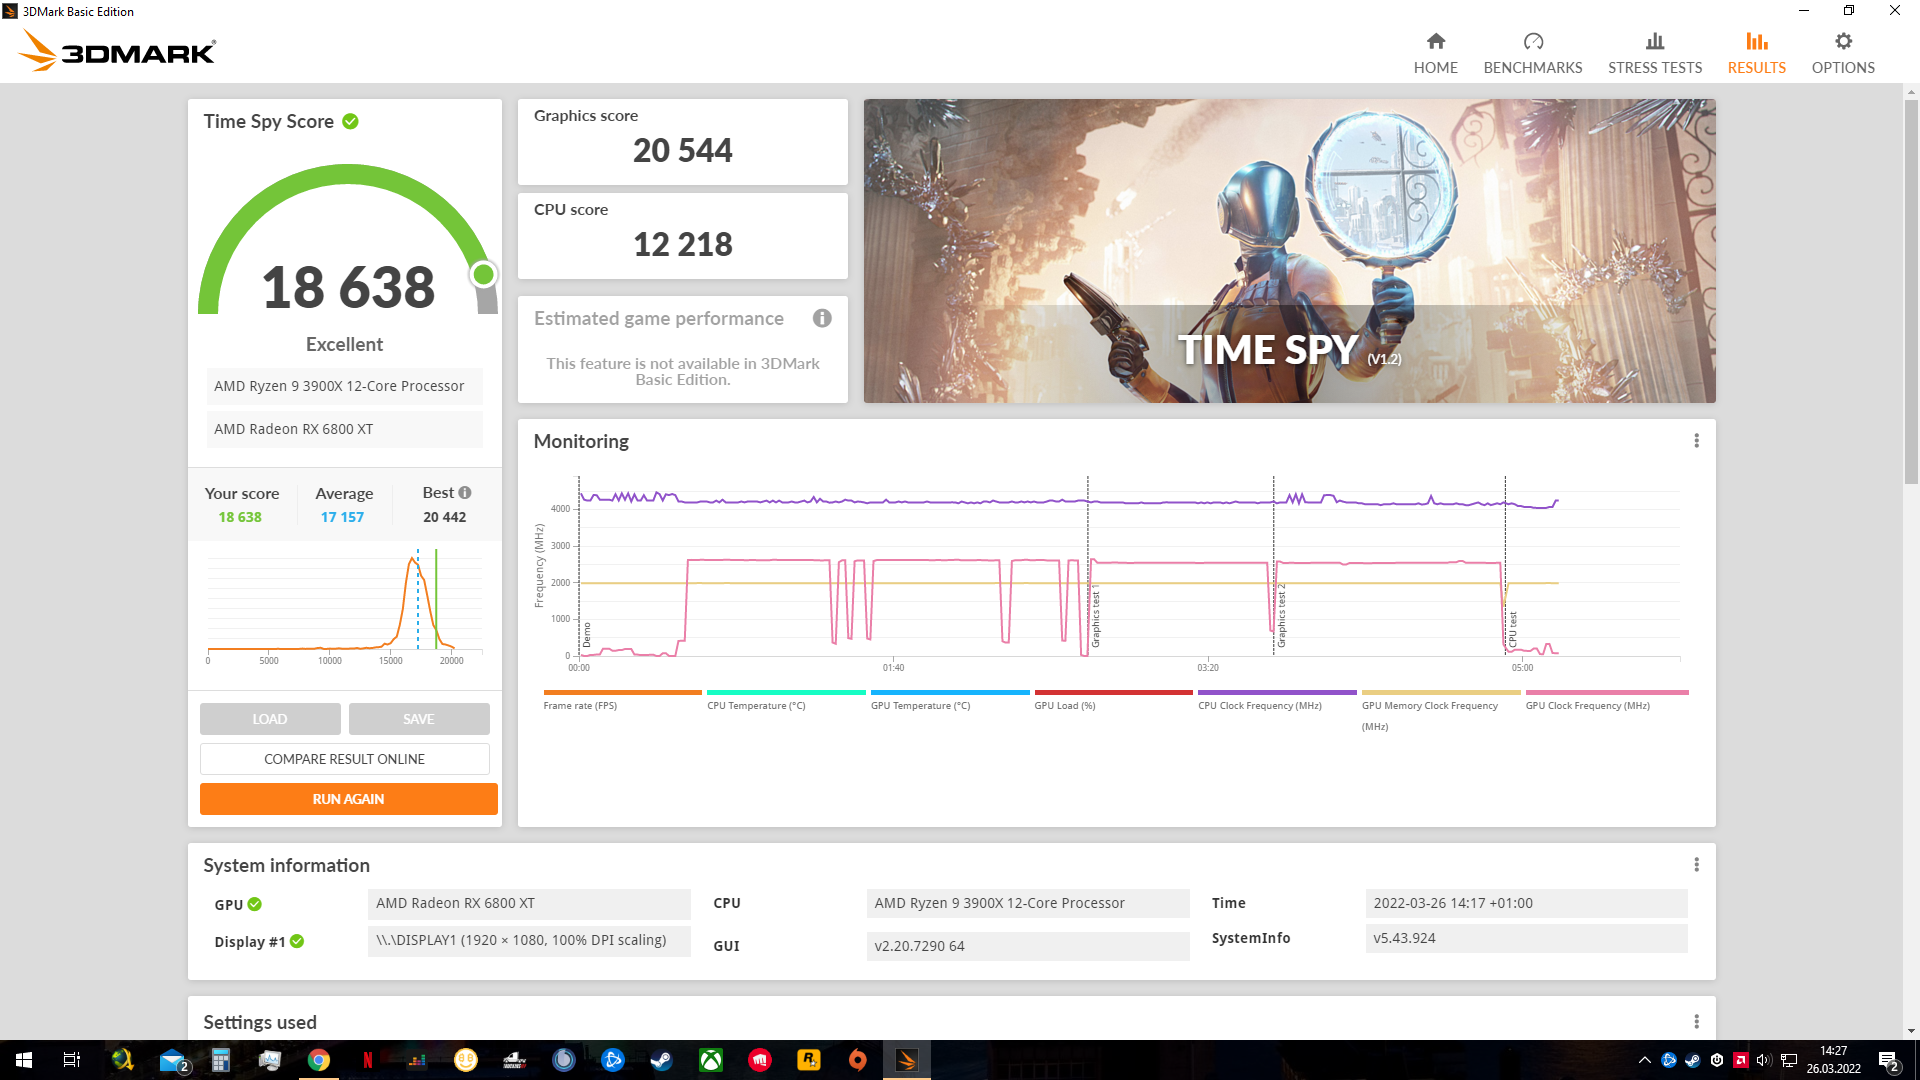Click the GPU Load red legend bar
The width and height of the screenshot is (1920, 1080).
pyautogui.click(x=1113, y=692)
